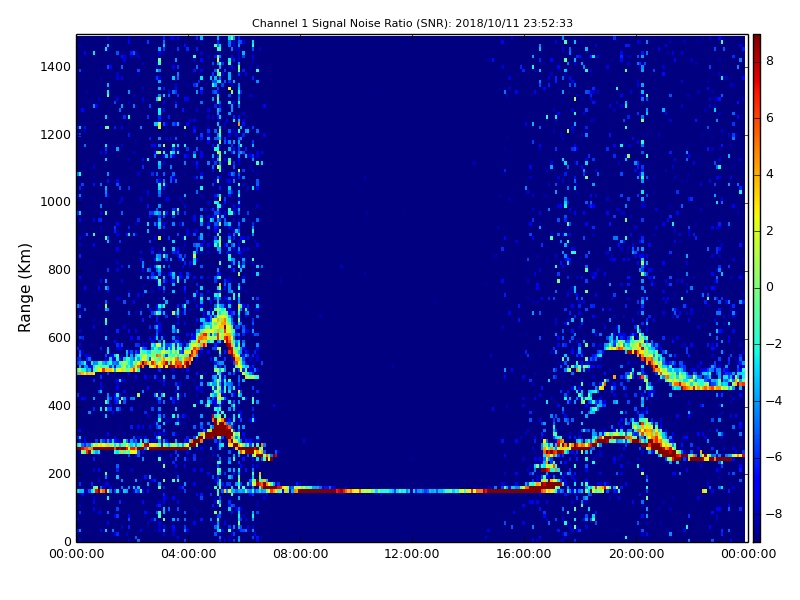Click the 12:00:00 time axis label

click(x=412, y=554)
